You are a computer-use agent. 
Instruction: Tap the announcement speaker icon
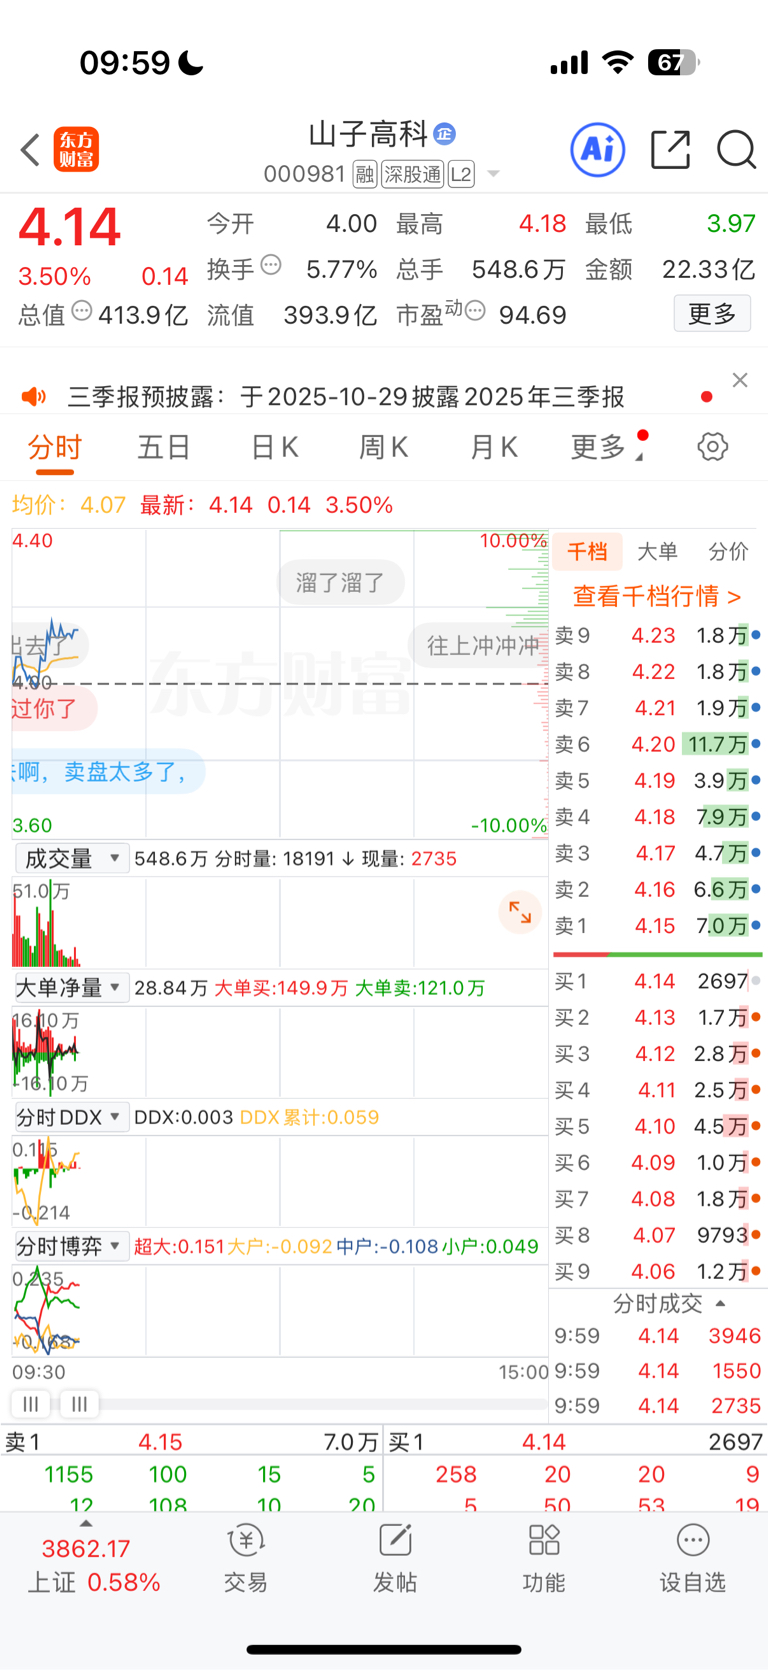pos(34,397)
